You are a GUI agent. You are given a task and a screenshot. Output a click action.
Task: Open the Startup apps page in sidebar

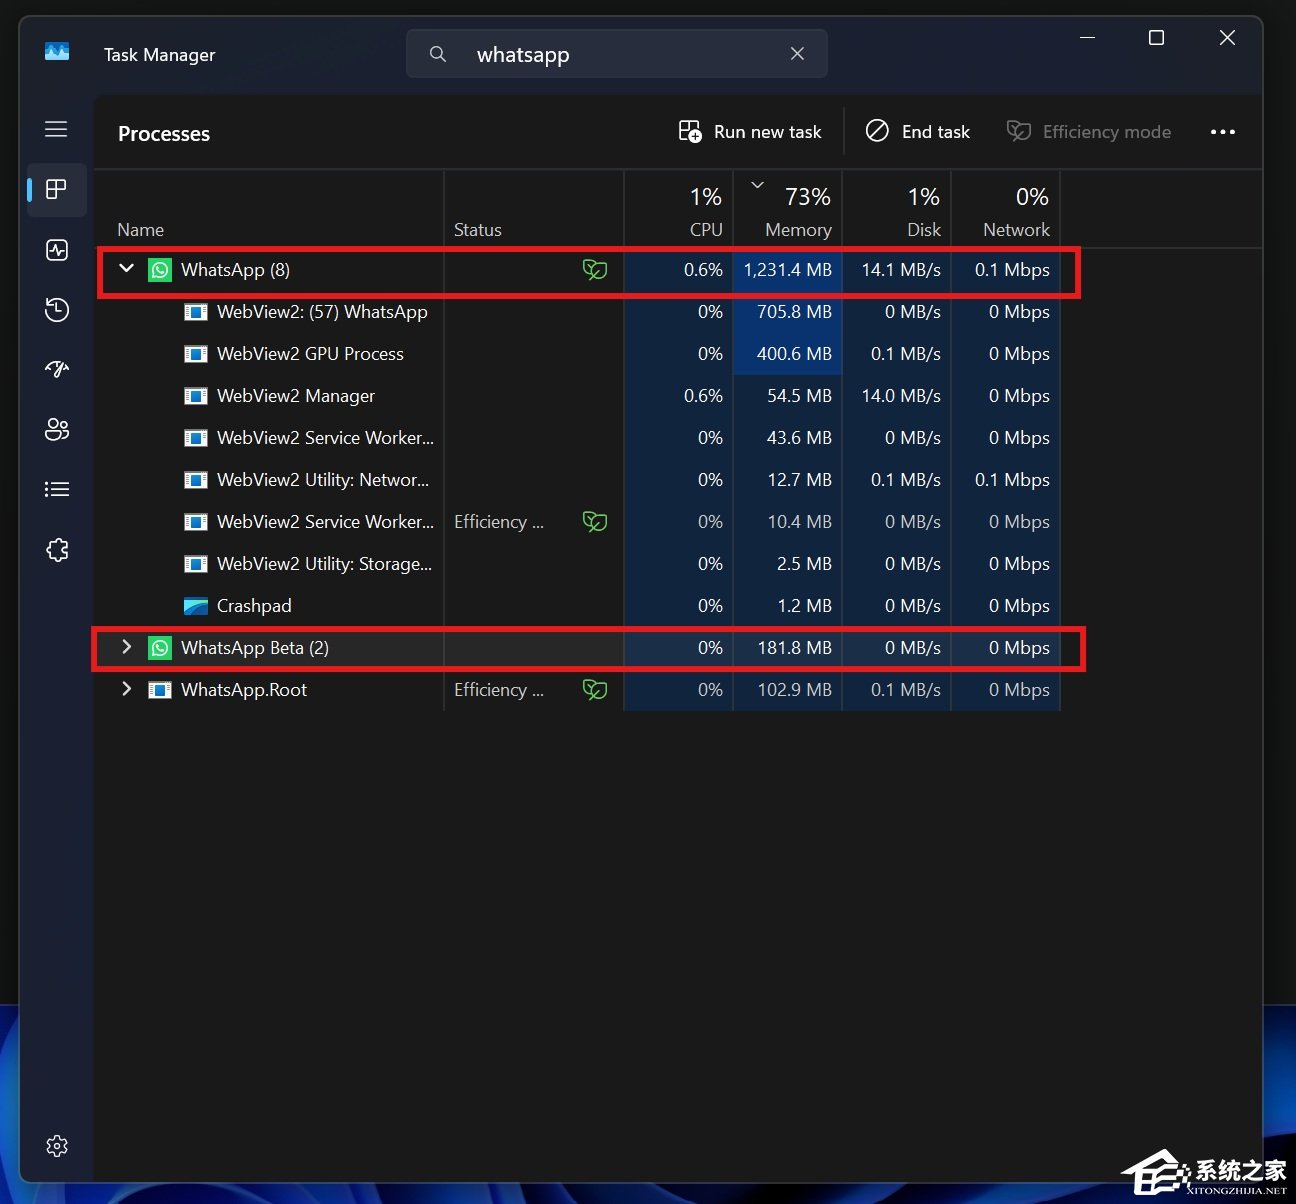(x=57, y=369)
